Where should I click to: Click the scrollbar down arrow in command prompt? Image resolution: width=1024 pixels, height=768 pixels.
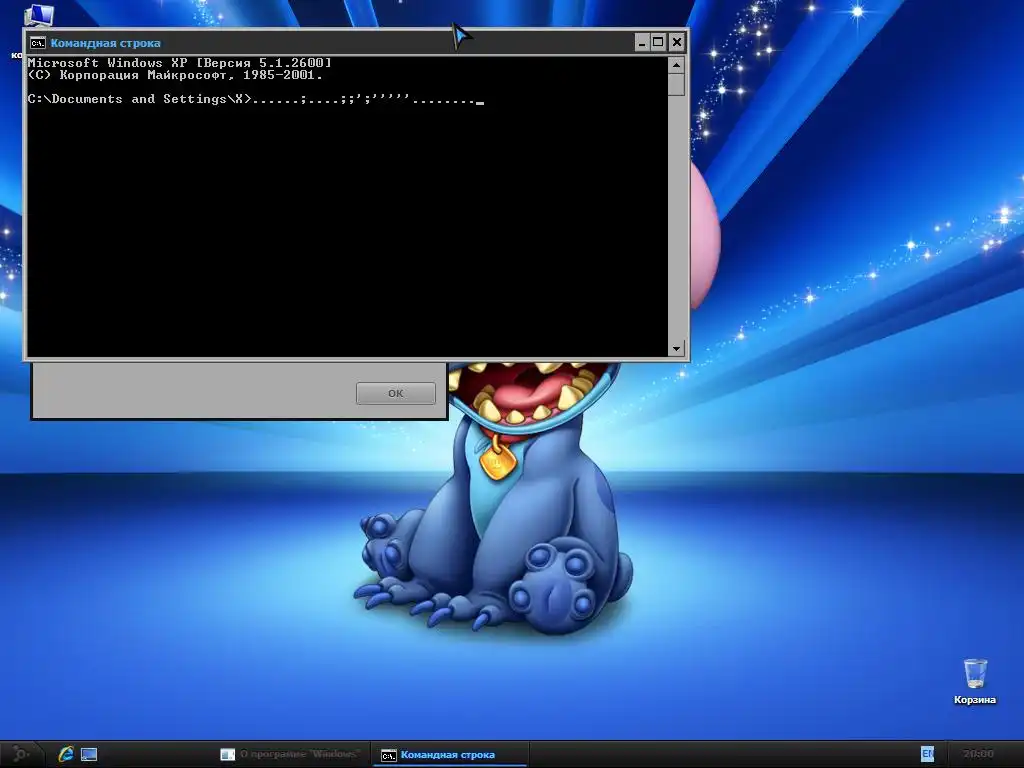(676, 349)
